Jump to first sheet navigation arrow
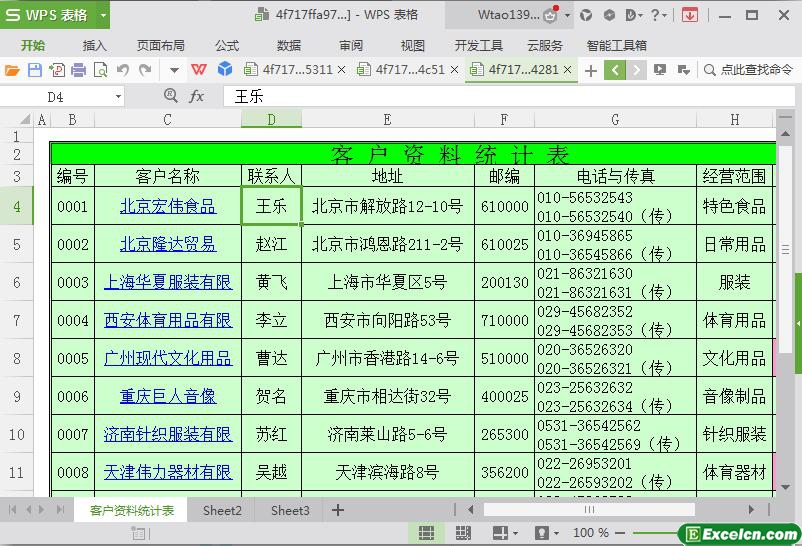This screenshot has height=546, width=802. point(13,510)
